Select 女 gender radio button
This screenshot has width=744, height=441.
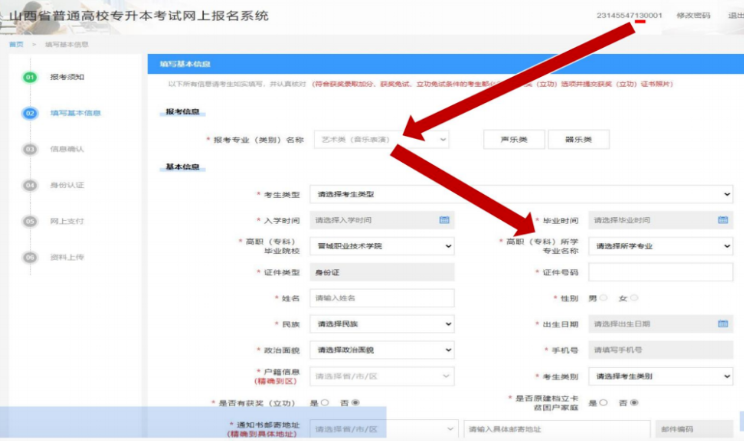(634, 298)
